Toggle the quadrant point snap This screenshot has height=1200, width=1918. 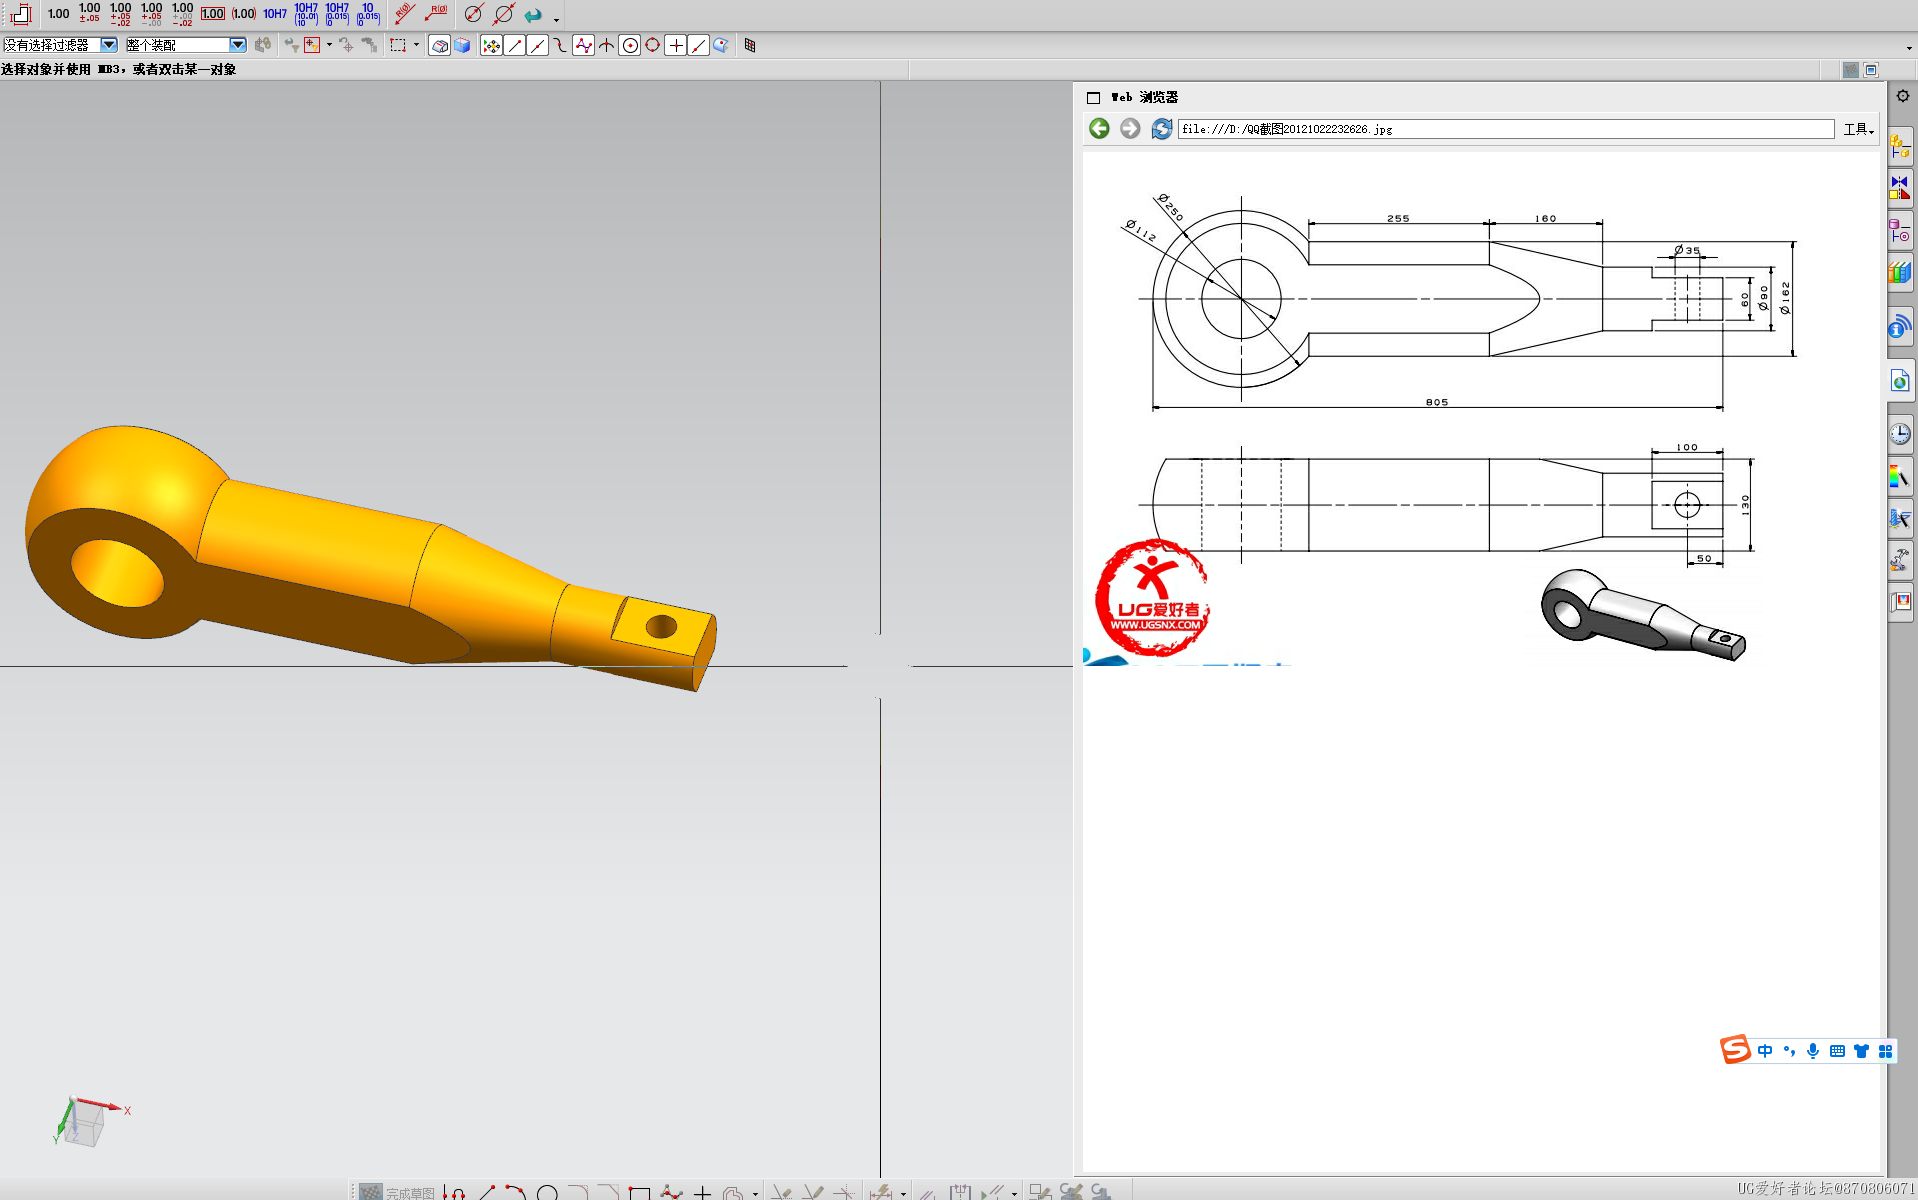pos(653,45)
